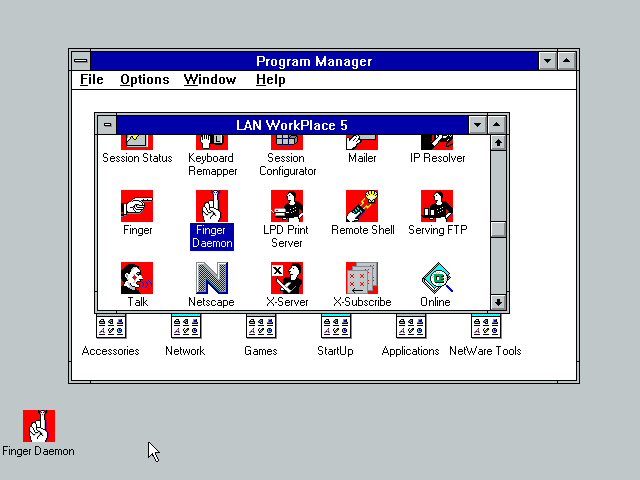Select the X-Subscribe icon
The image size is (640, 480).
362,278
